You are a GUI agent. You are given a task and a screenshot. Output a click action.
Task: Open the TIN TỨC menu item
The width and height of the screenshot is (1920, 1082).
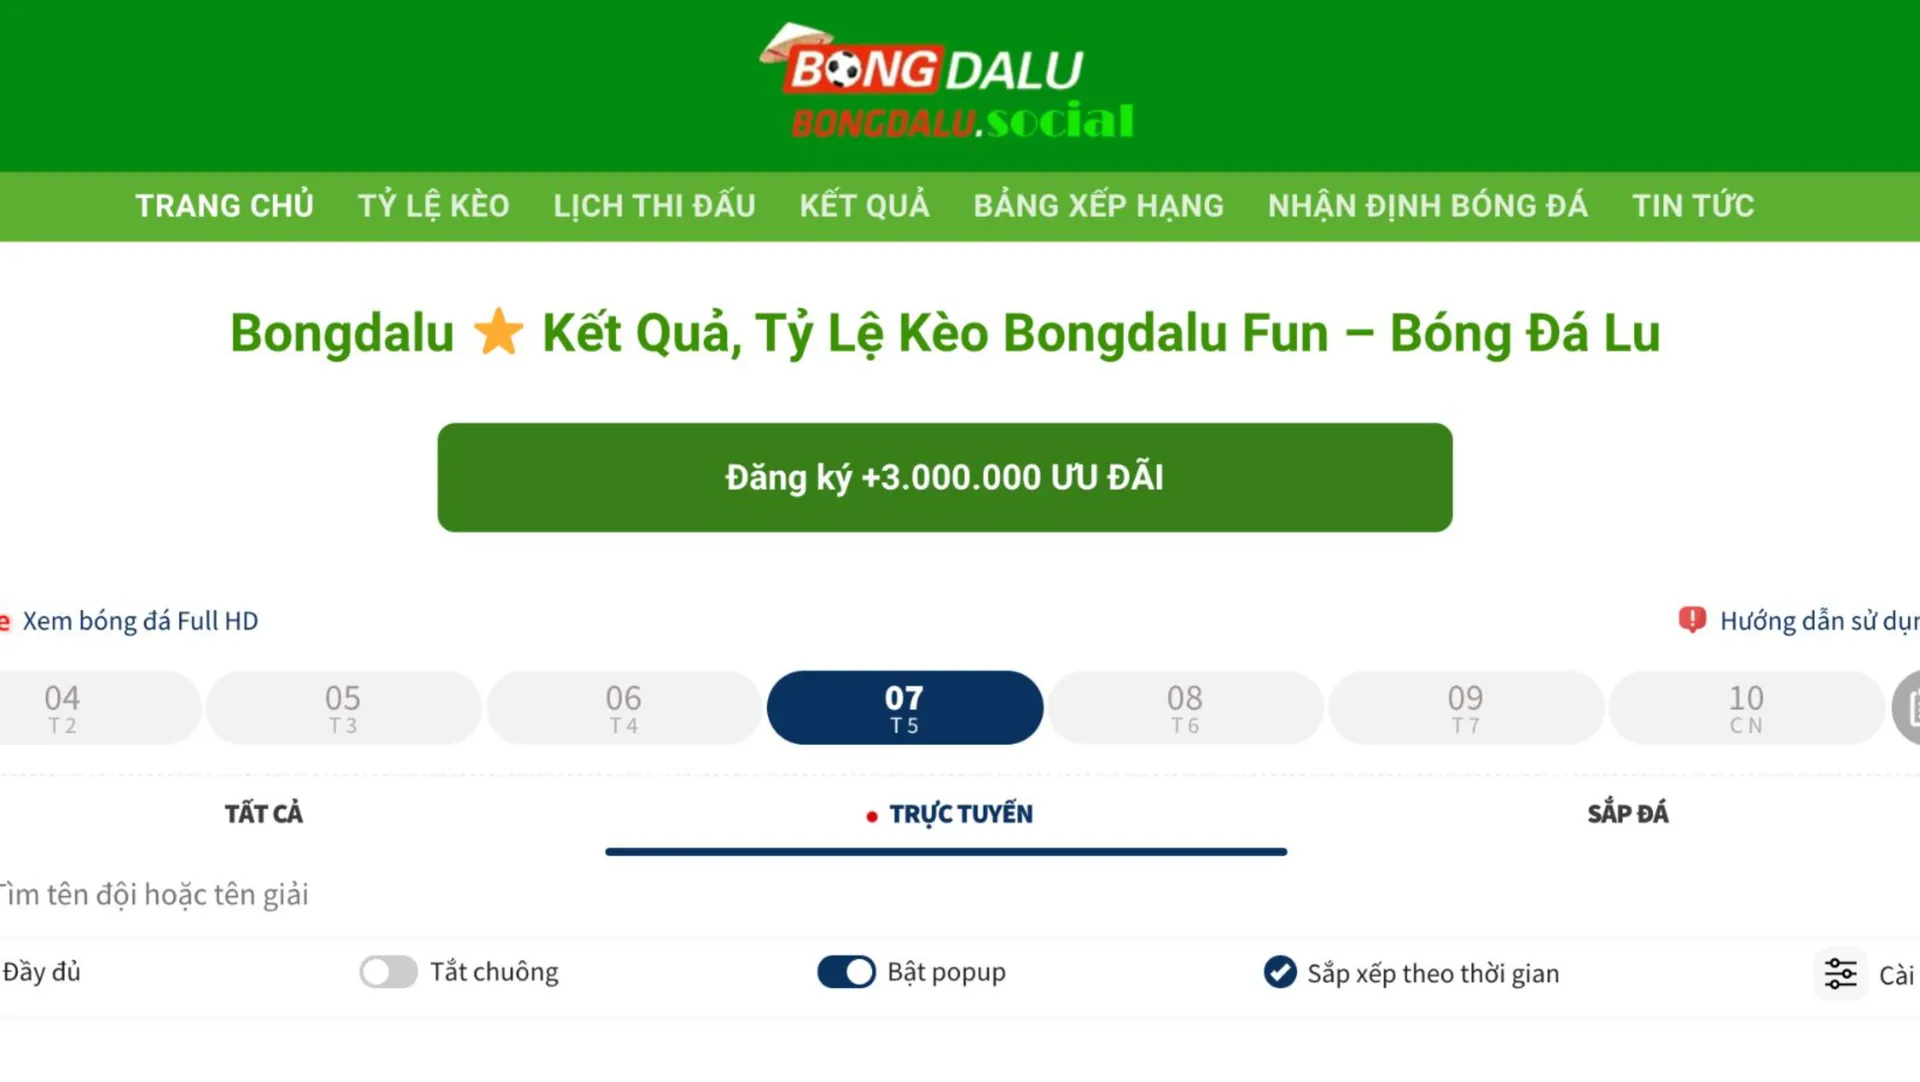[x=1692, y=206]
